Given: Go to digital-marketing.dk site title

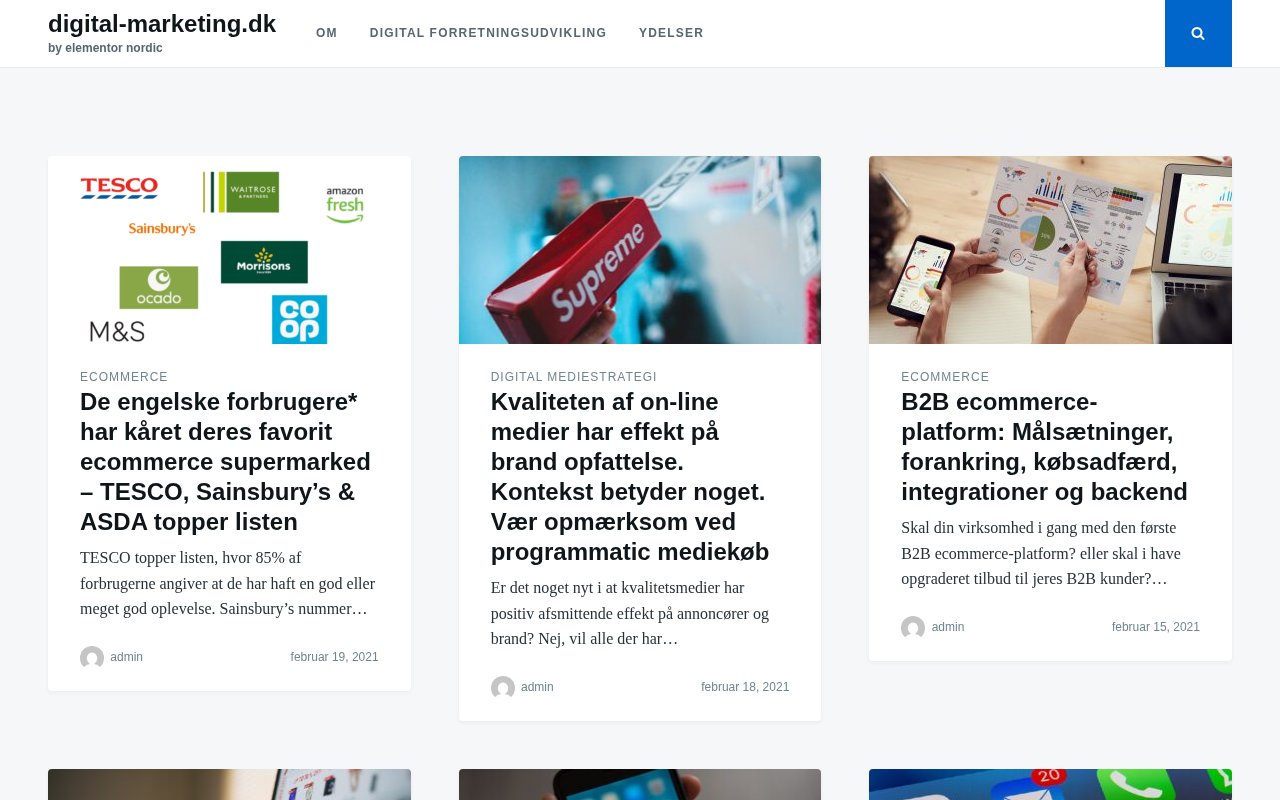Looking at the screenshot, I should click(x=162, y=24).
